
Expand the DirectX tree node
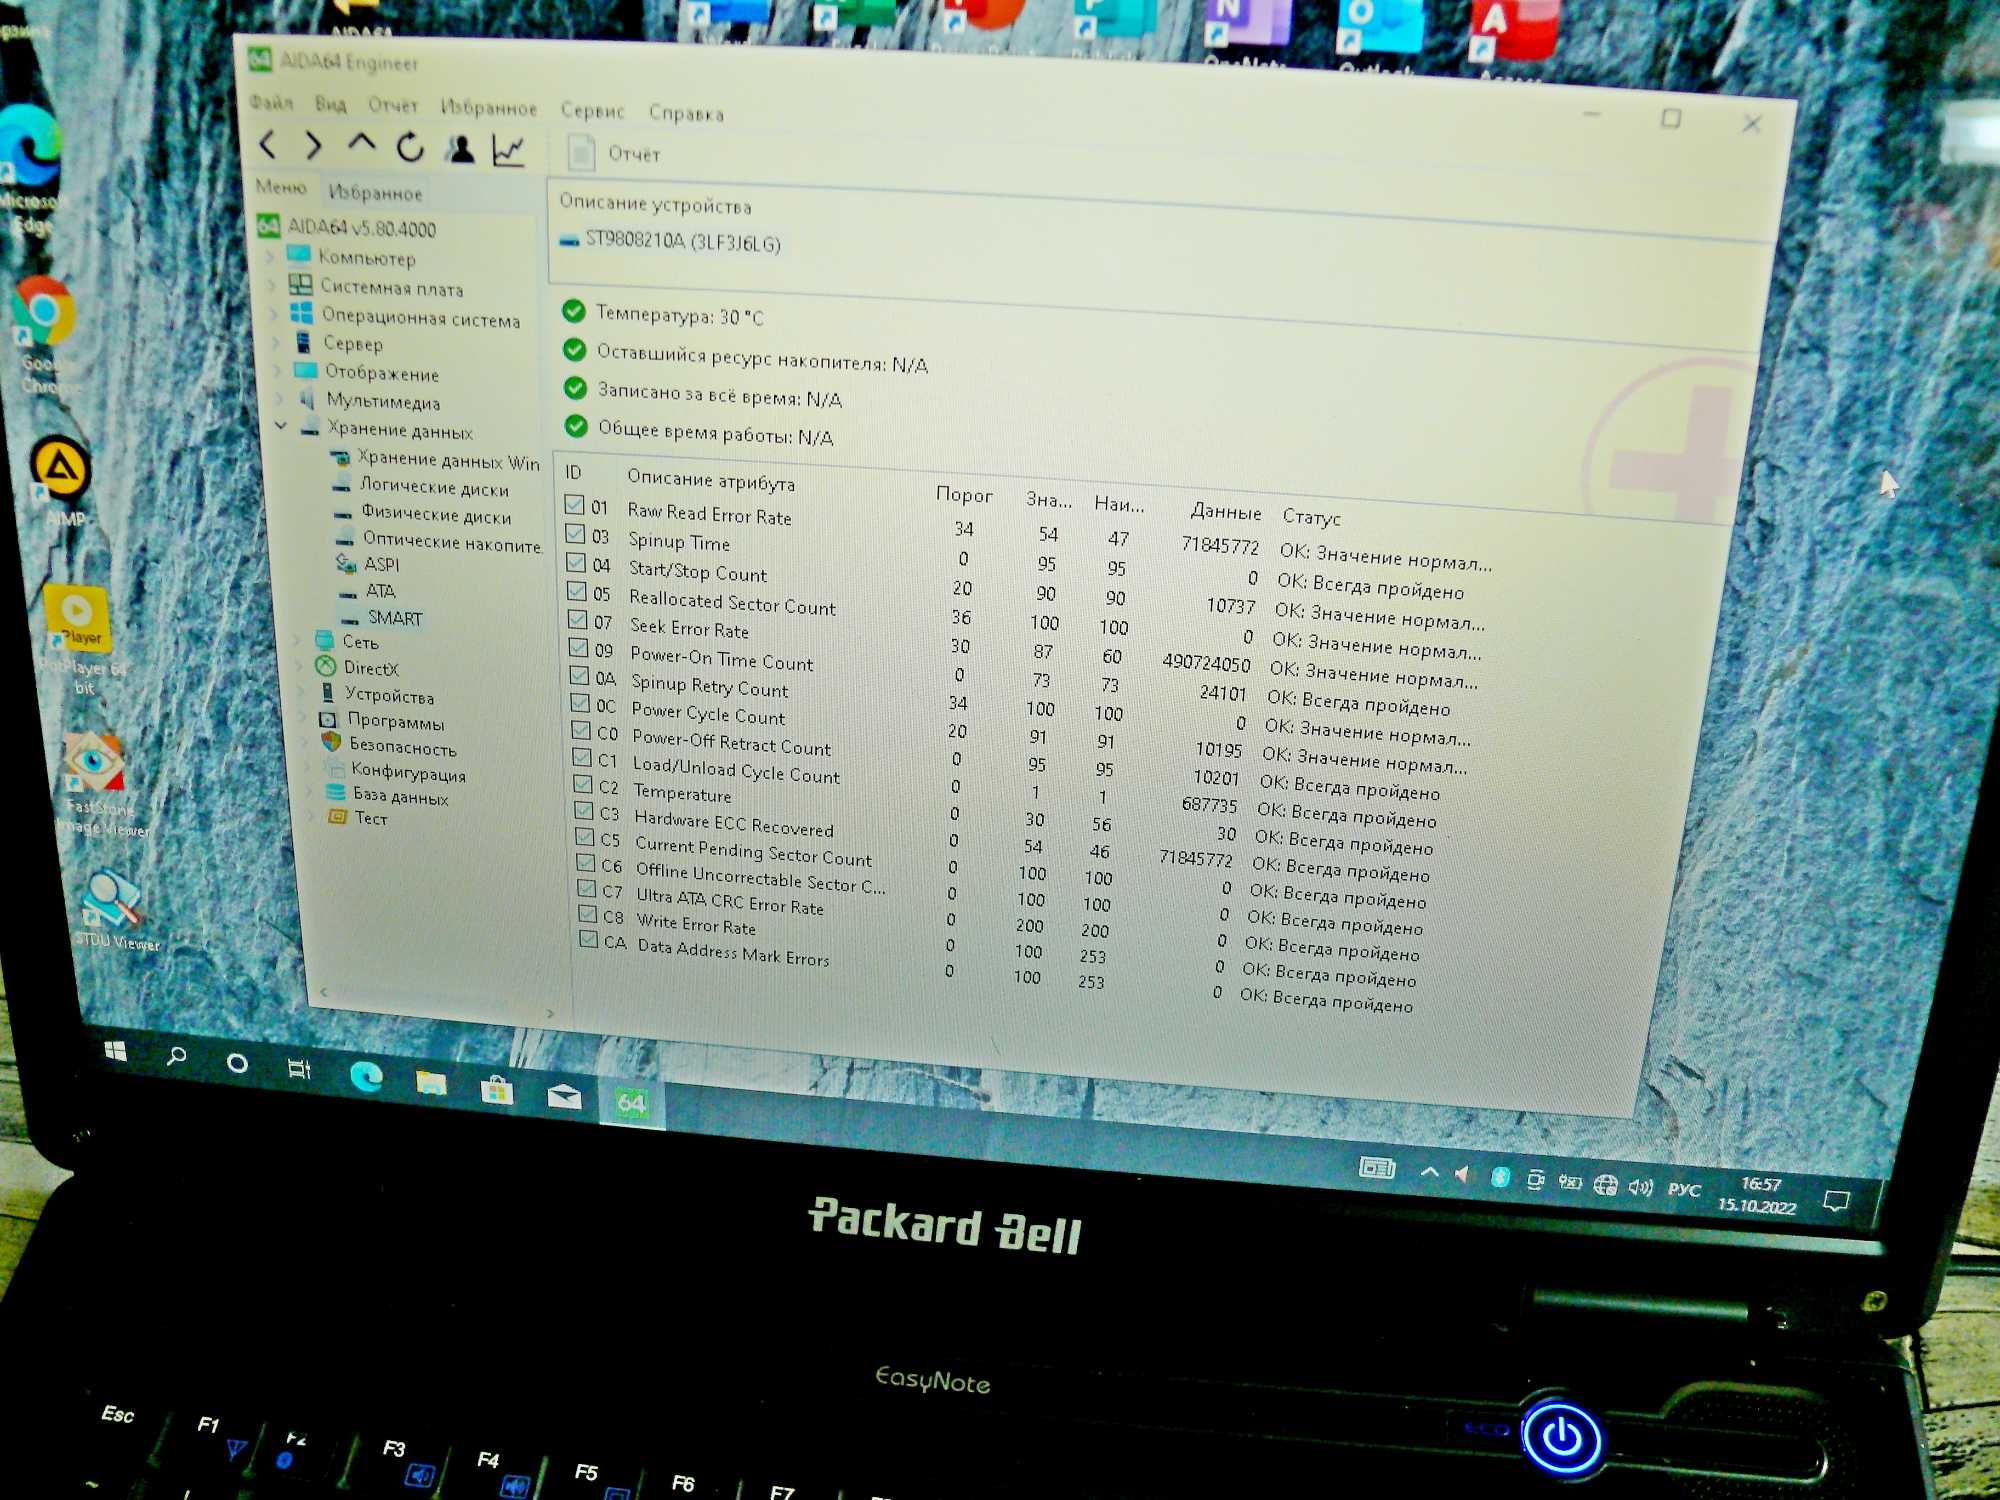[x=299, y=667]
